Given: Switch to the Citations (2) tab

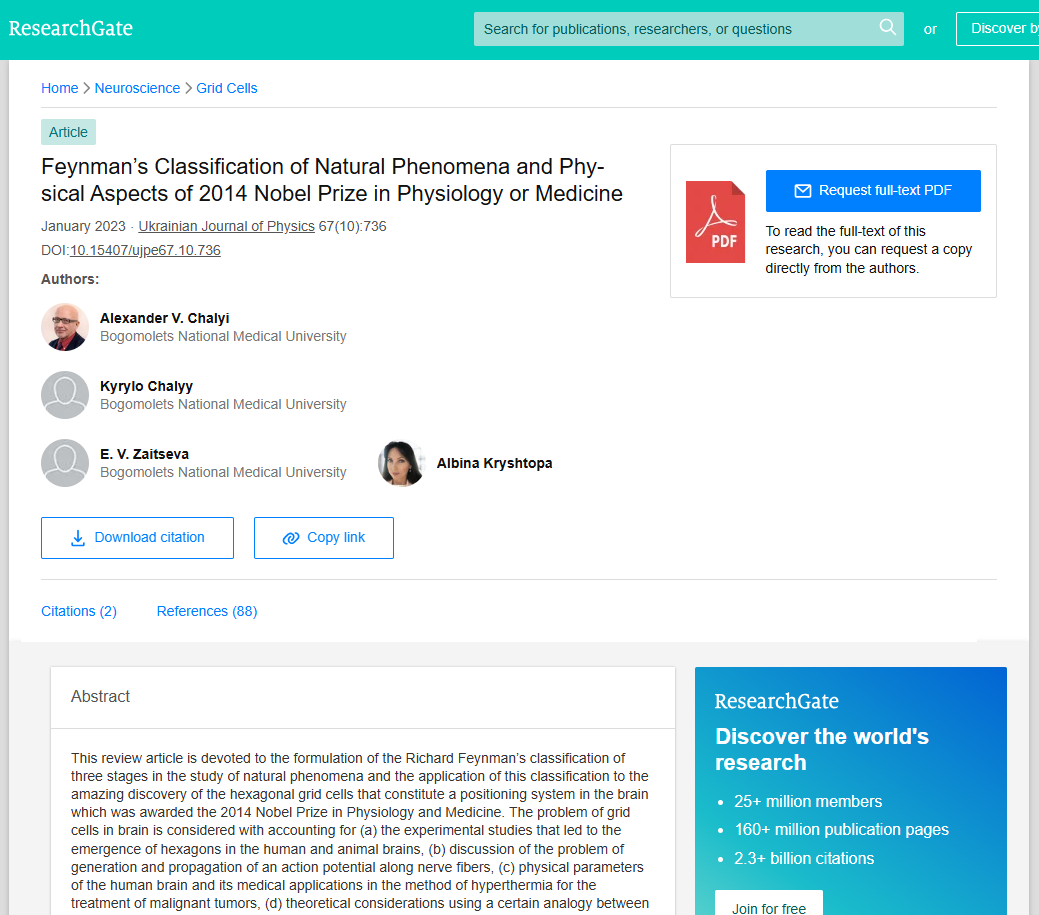Looking at the screenshot, I should 79,611.
